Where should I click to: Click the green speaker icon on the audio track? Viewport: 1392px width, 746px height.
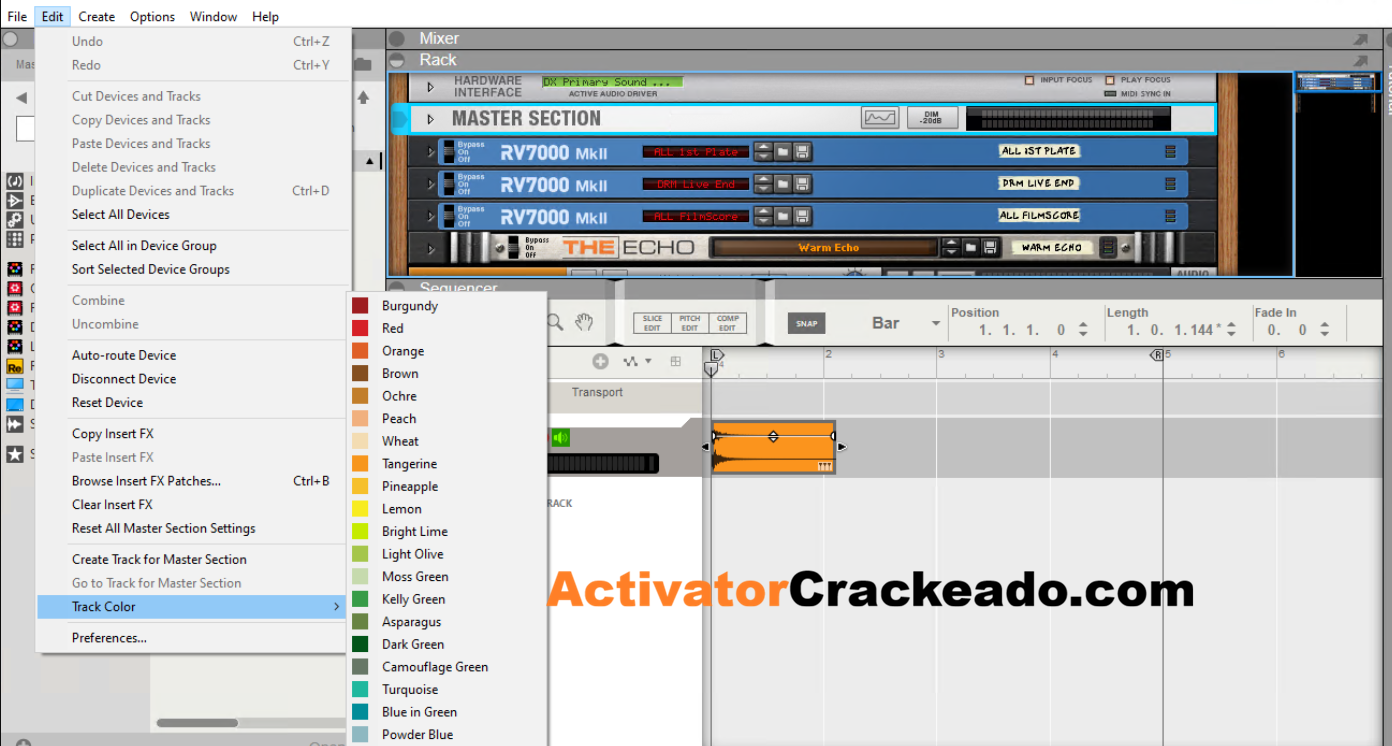pyautogui.click(x=560, y=438)
